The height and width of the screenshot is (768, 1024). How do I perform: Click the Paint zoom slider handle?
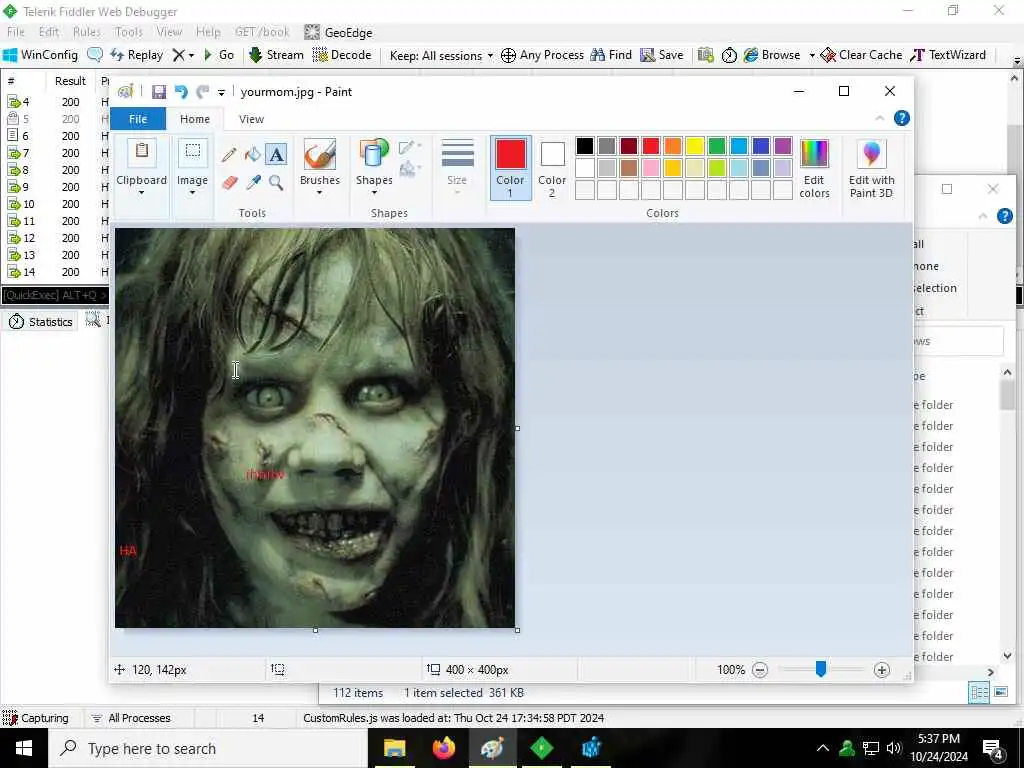tap(820, 669)
